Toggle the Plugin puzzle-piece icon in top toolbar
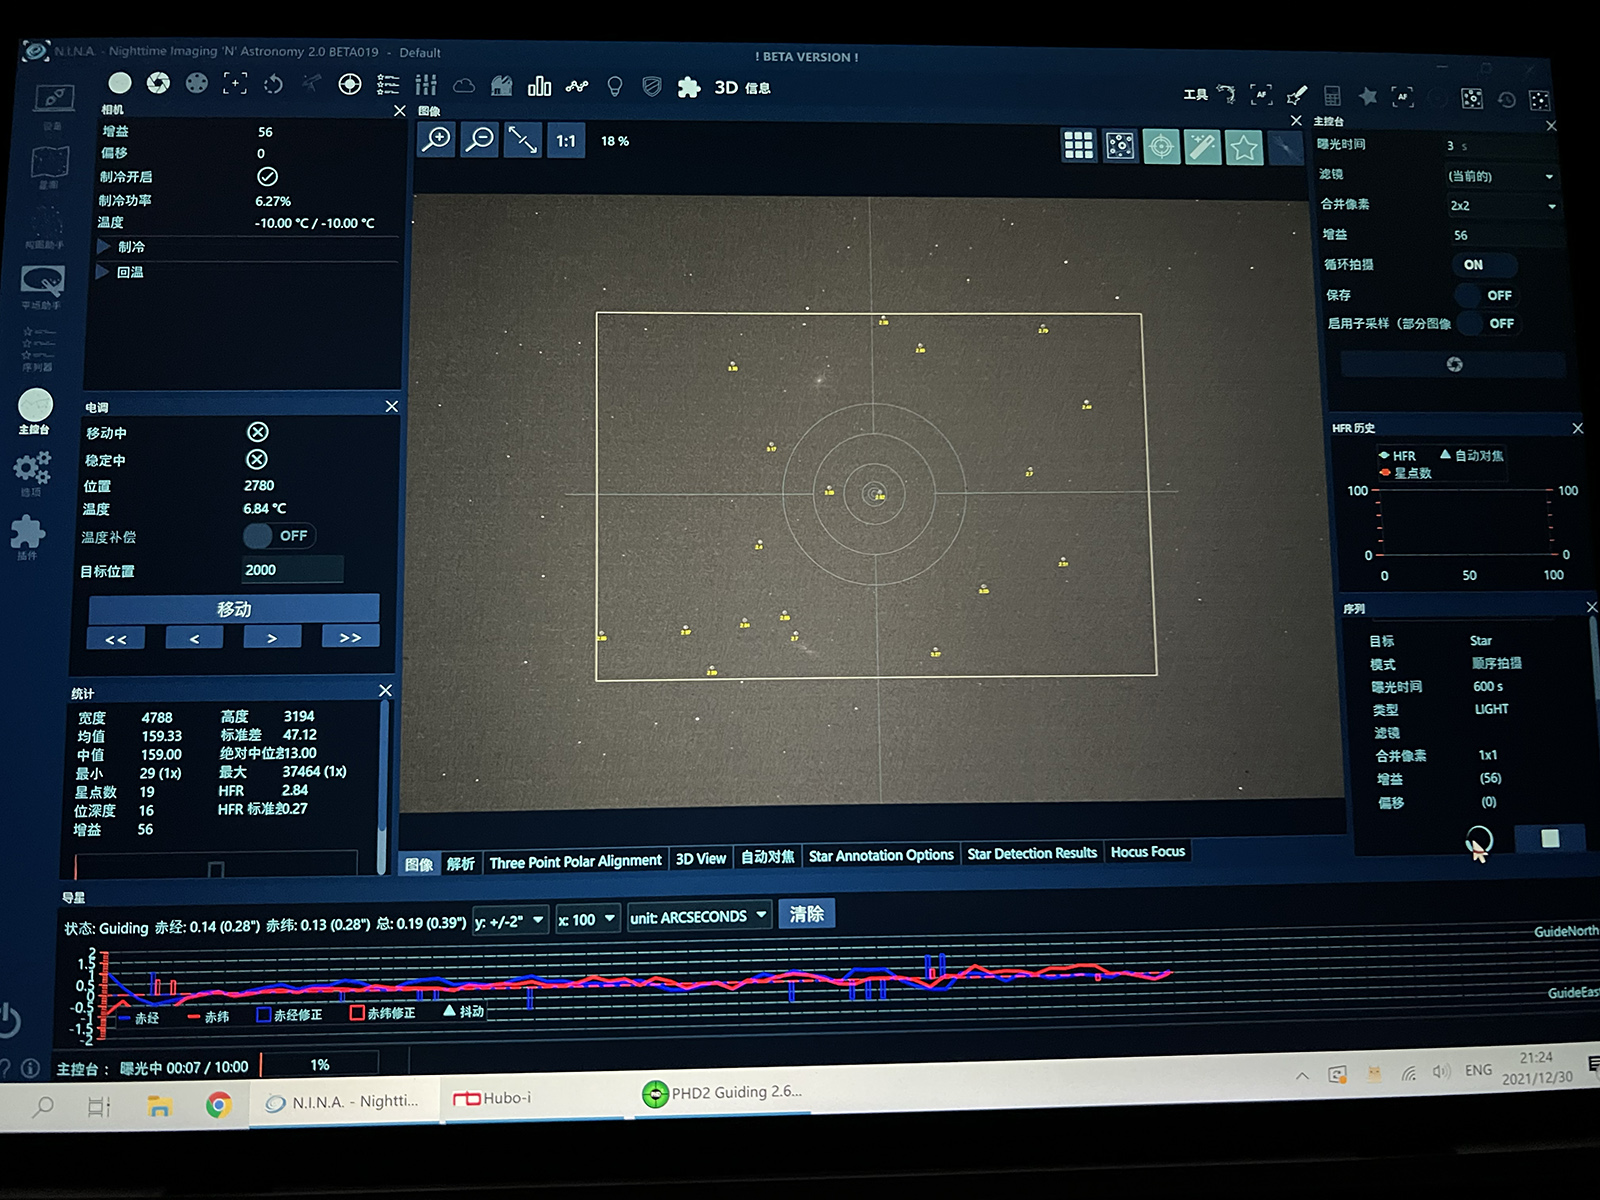1600x1200 pixels. pyautogui.click(x=689, y=88)
